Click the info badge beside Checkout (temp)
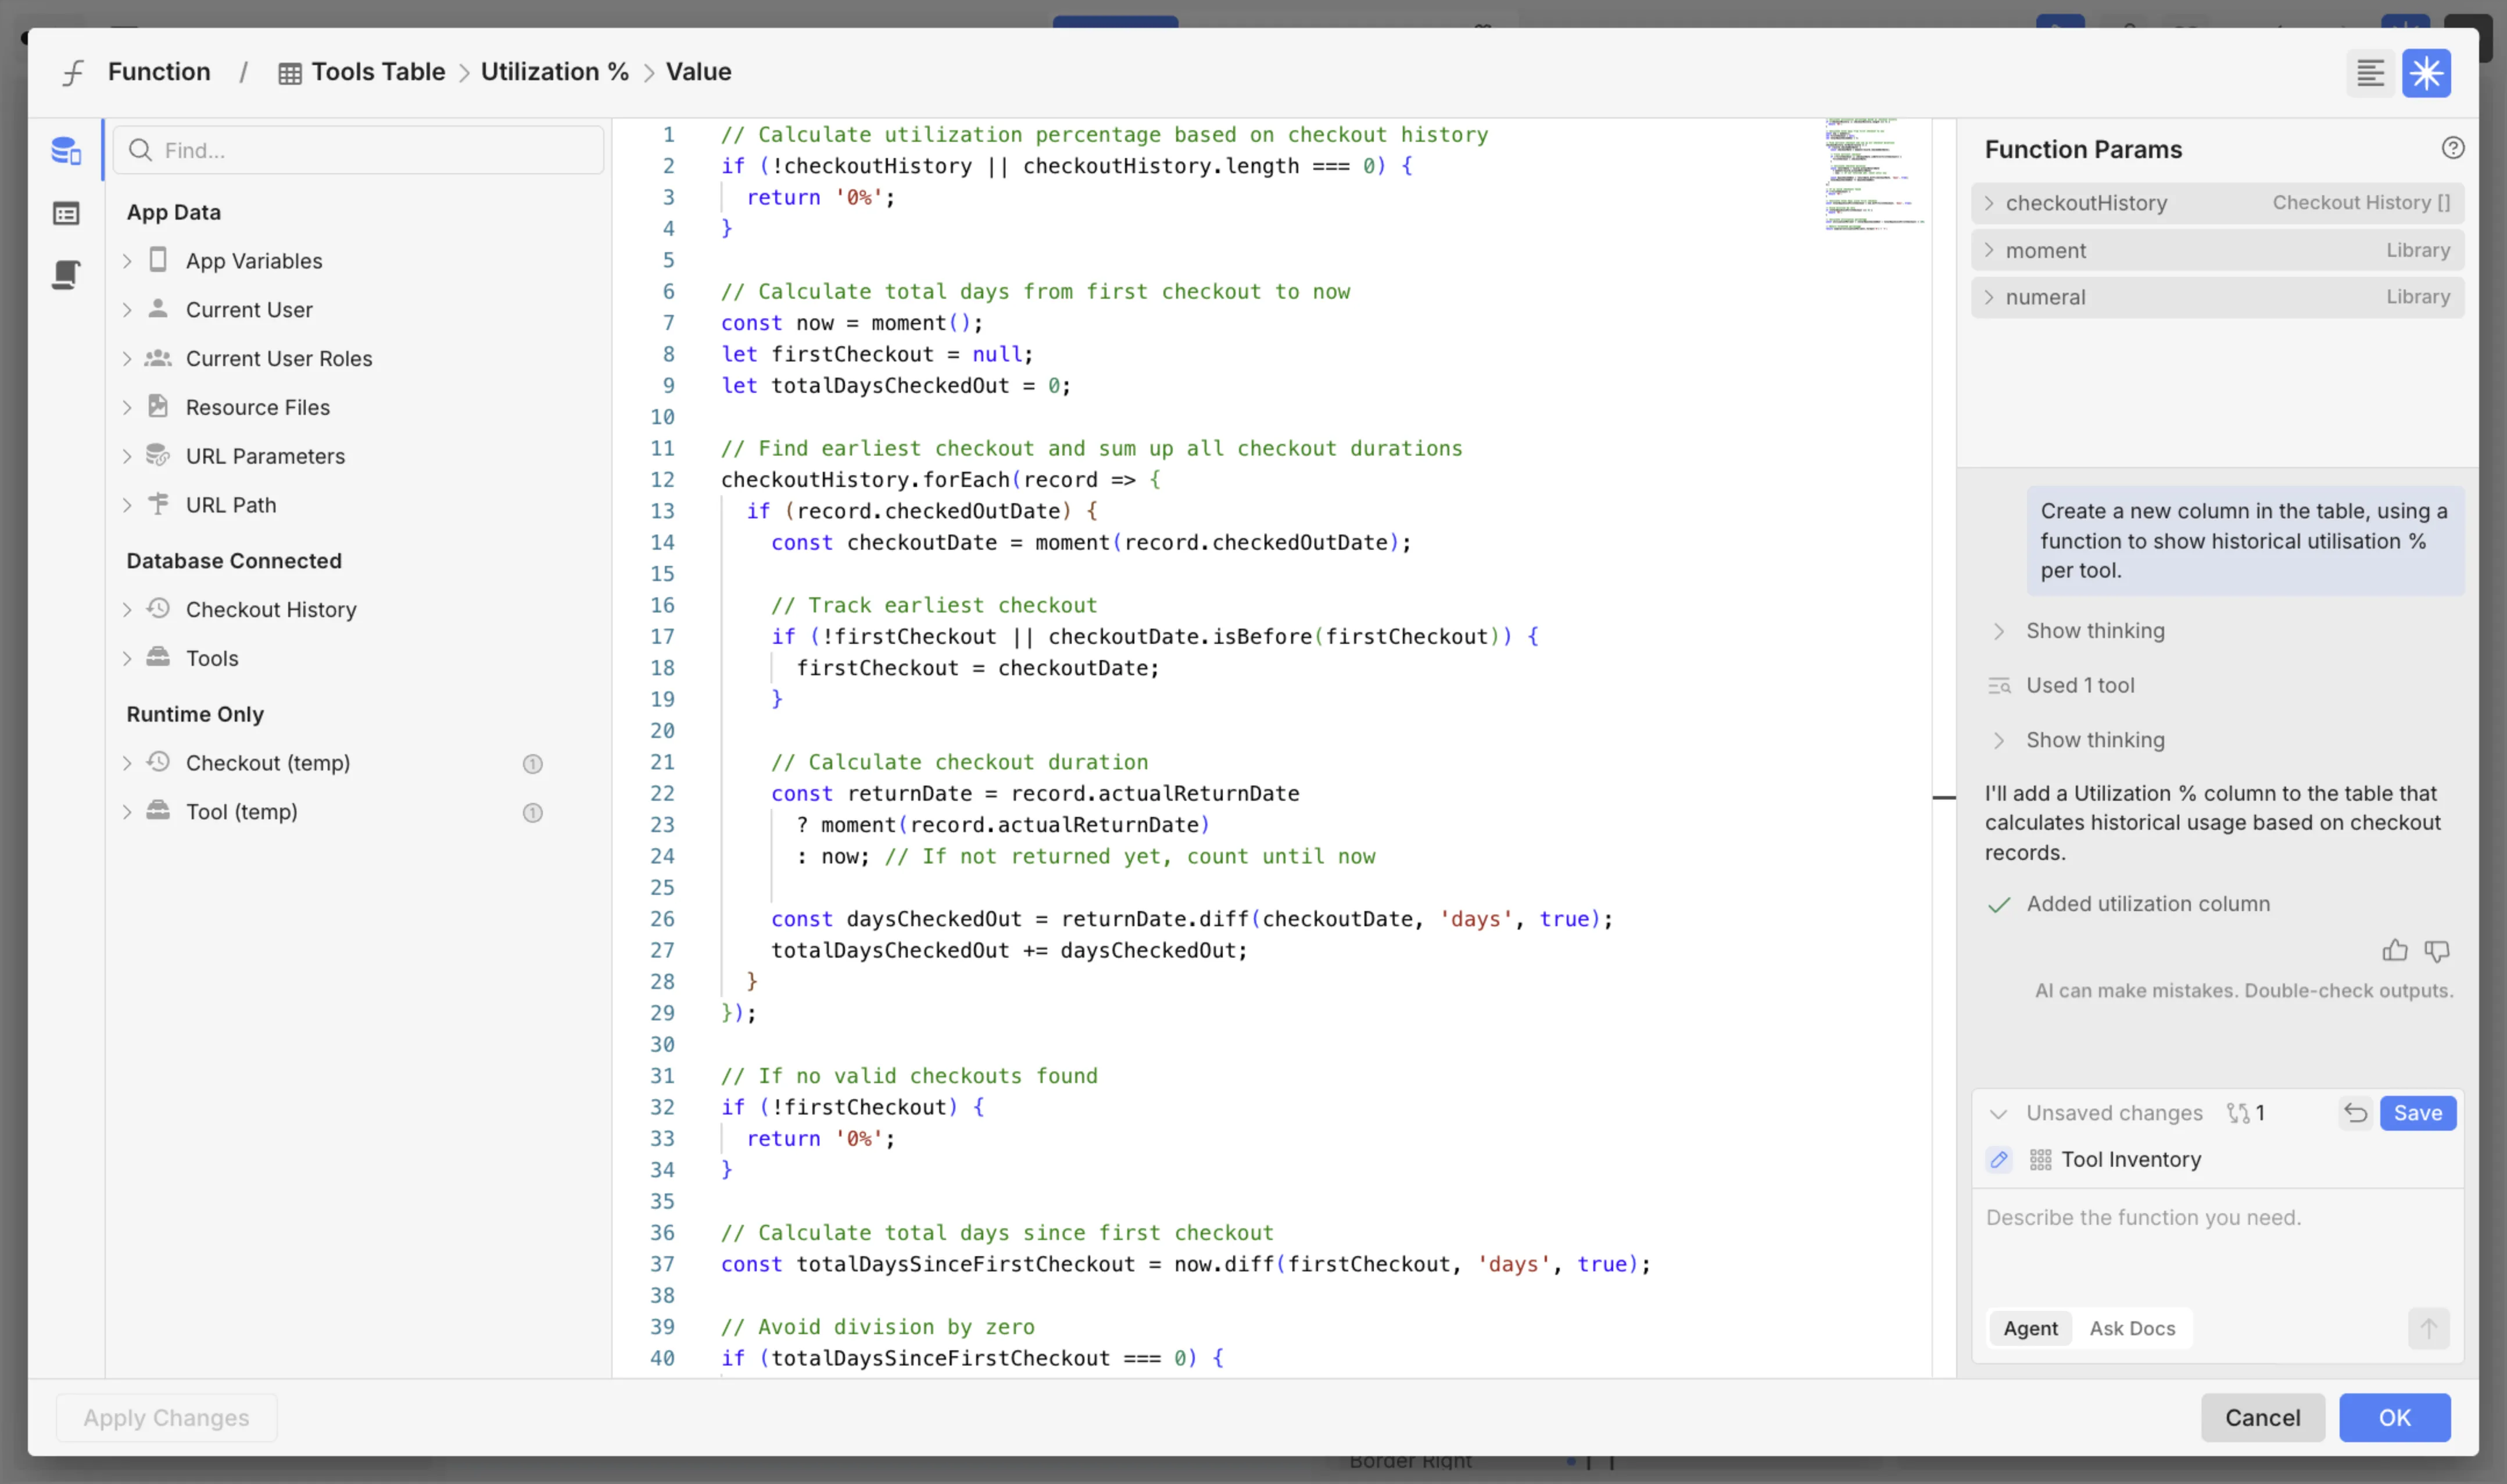Screen dimensions: 2507x1484 click(532, 764)
